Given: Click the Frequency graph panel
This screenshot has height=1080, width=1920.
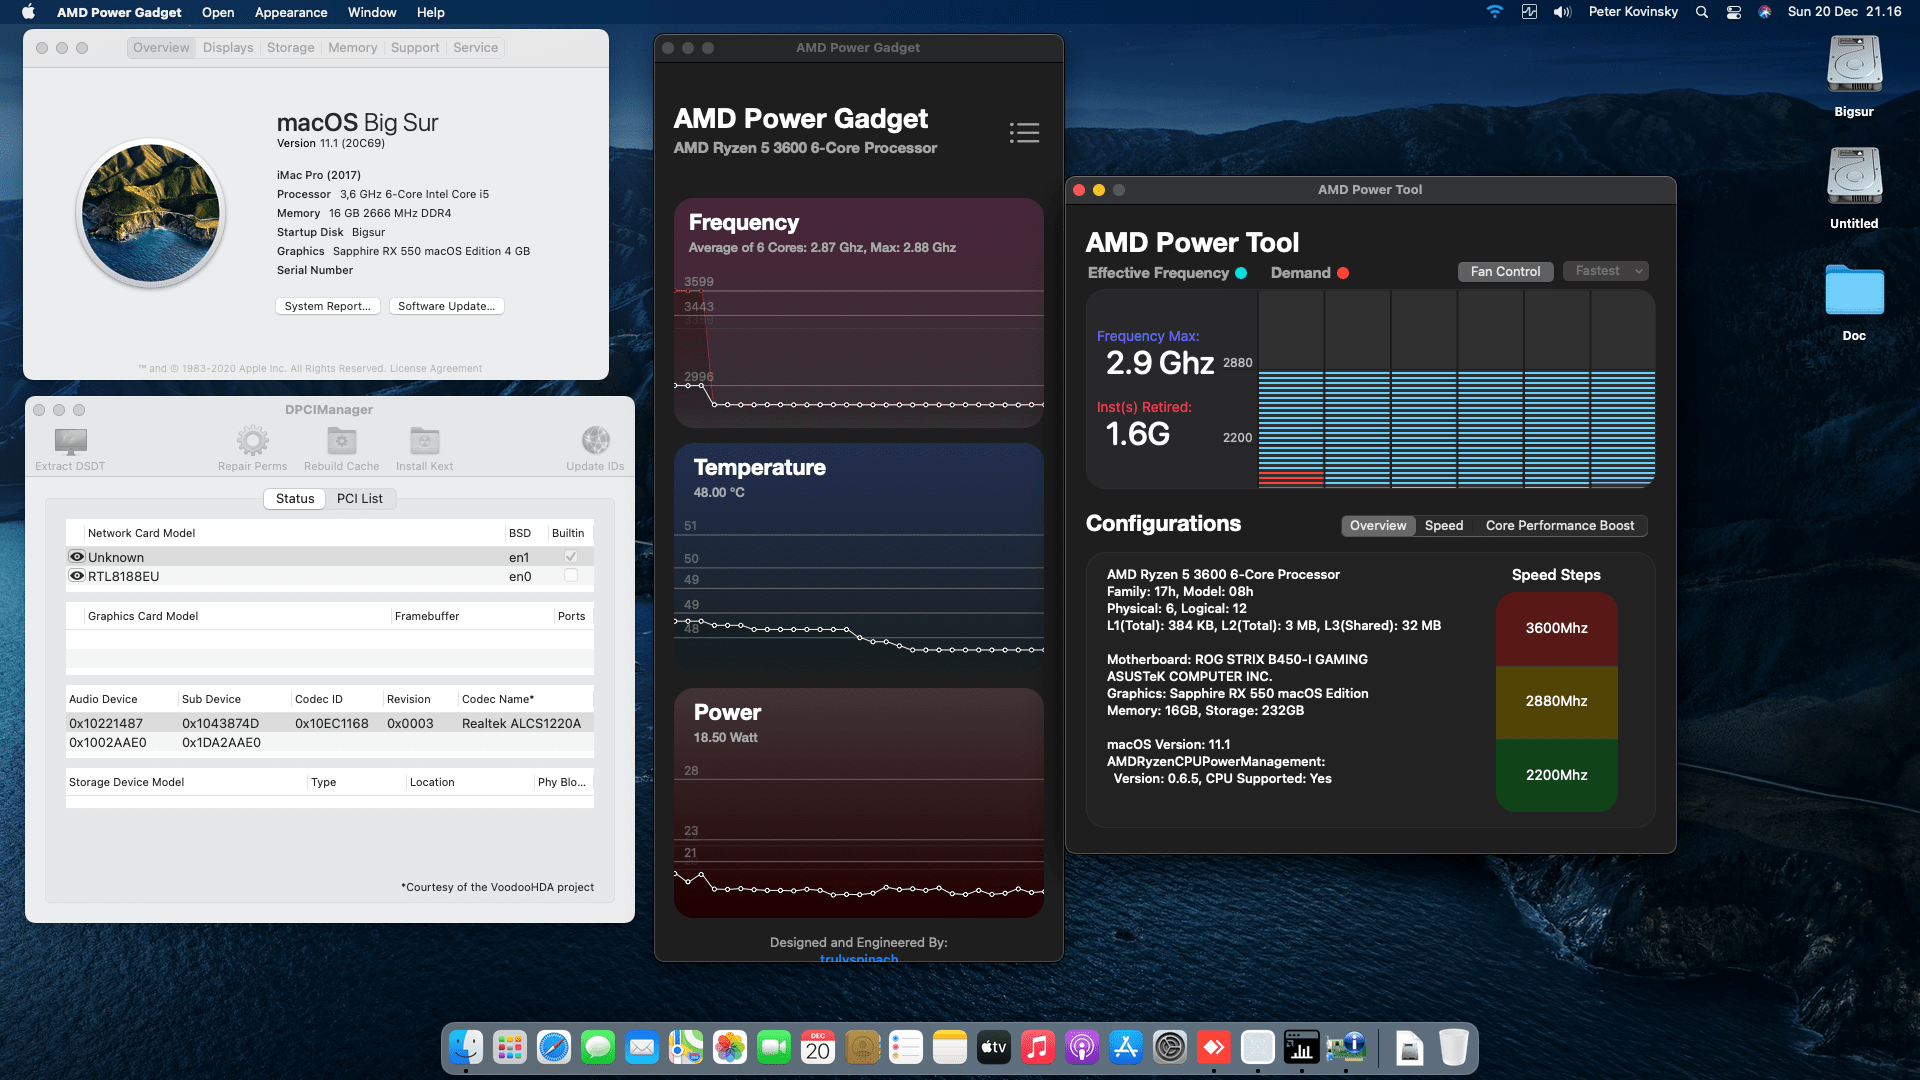Looking at the screenshot, I should tap(859, 313).
